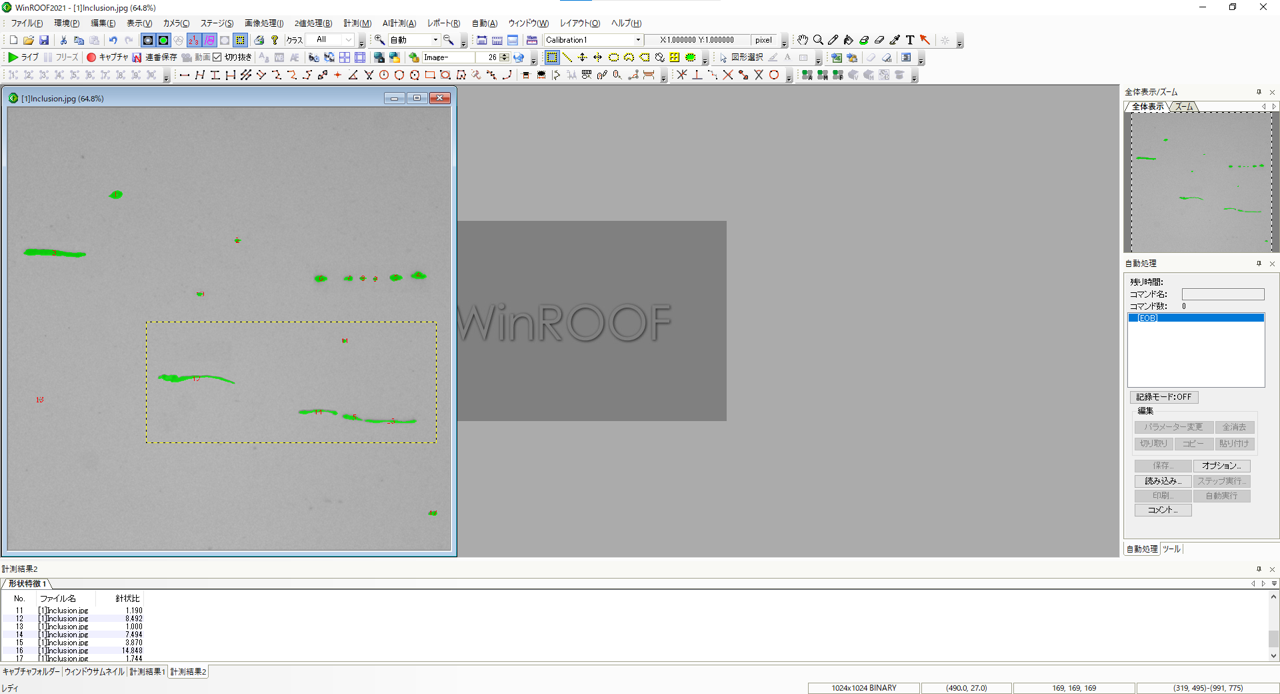
Task: Click the overview thumbnail in 全体表示 panel
Action: click(1200, 180)
